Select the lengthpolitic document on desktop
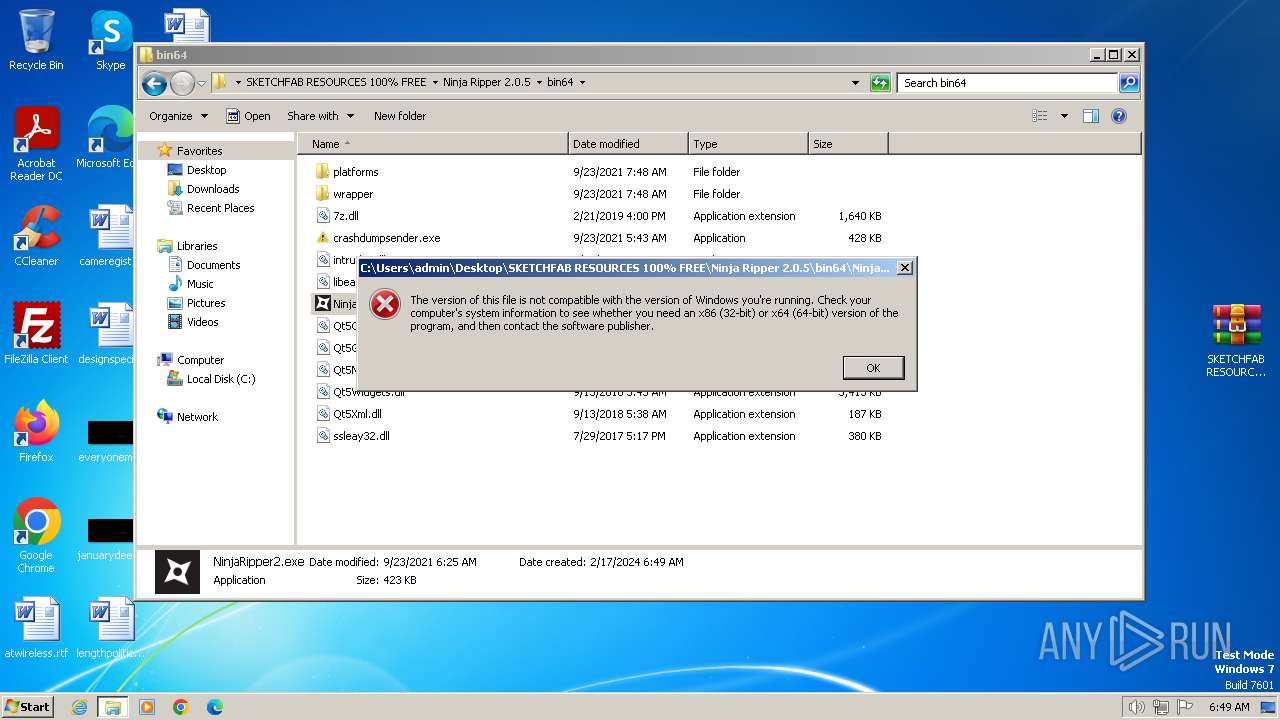Screen dimensions: 1280x720 111,628
